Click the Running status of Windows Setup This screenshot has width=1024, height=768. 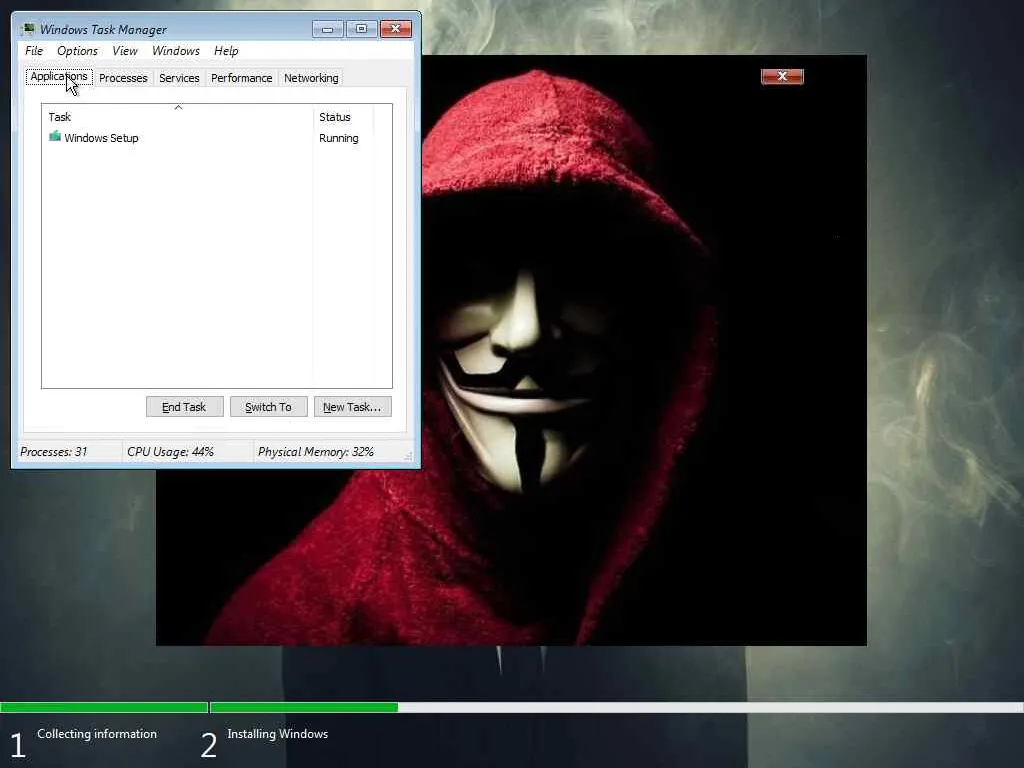coord(338,138)
